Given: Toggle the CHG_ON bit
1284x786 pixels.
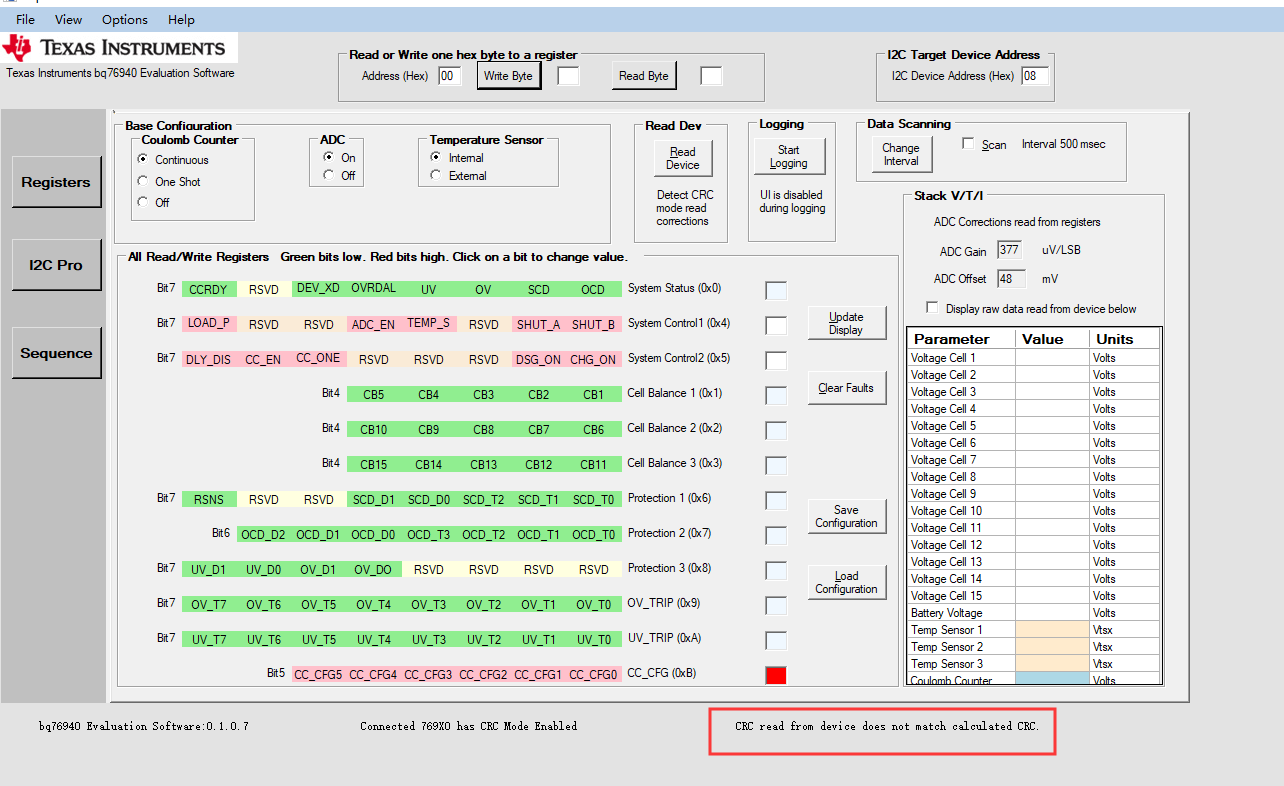Looking at the screenshot, I should [593, 359].
